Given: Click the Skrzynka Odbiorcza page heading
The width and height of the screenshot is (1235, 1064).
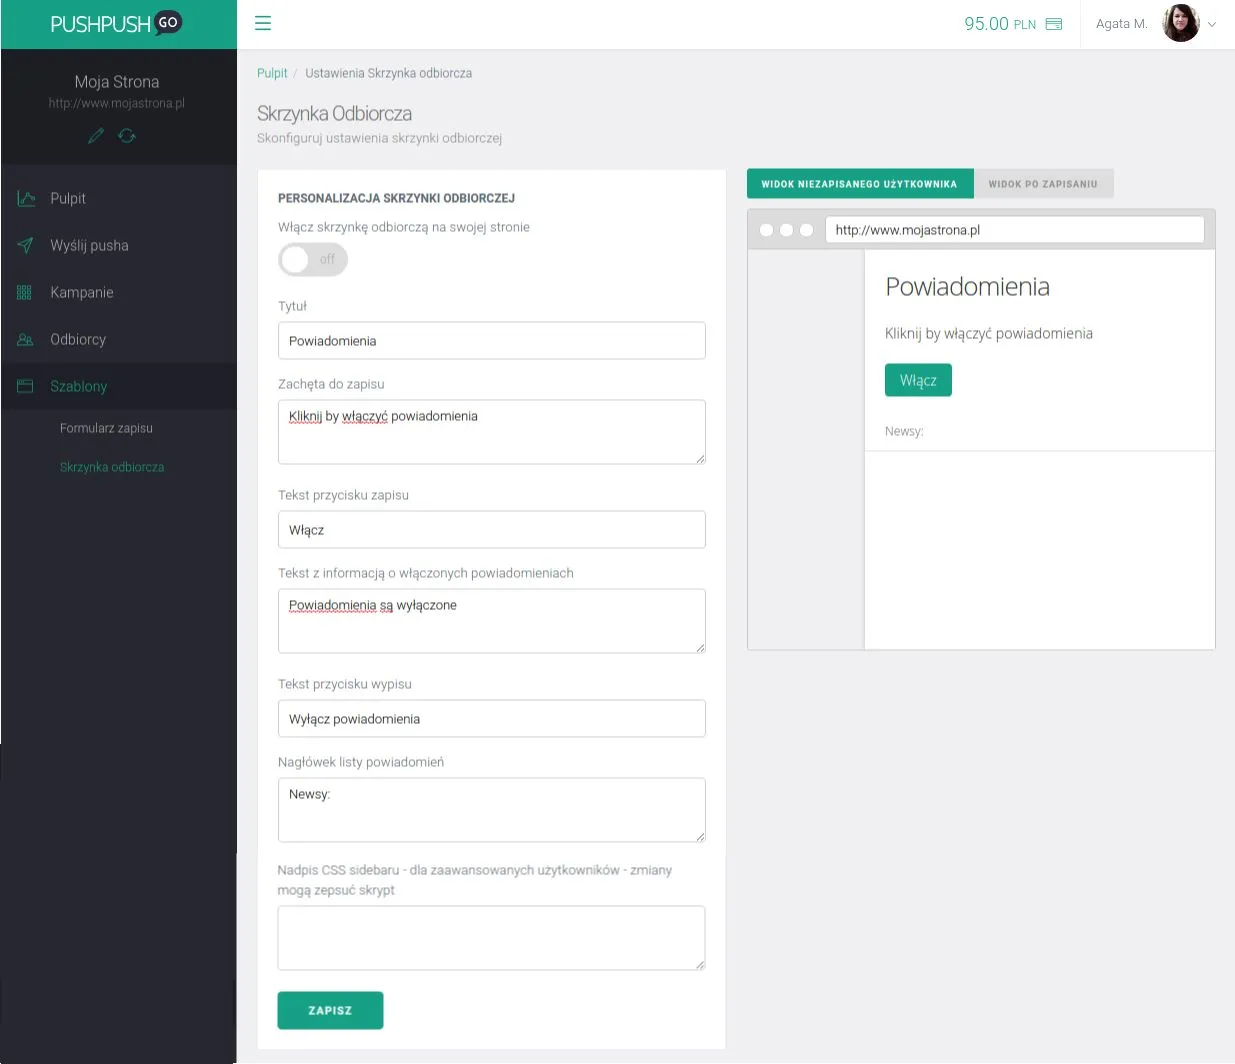Looking at the screenshot, I should click(x=335, y=114).
